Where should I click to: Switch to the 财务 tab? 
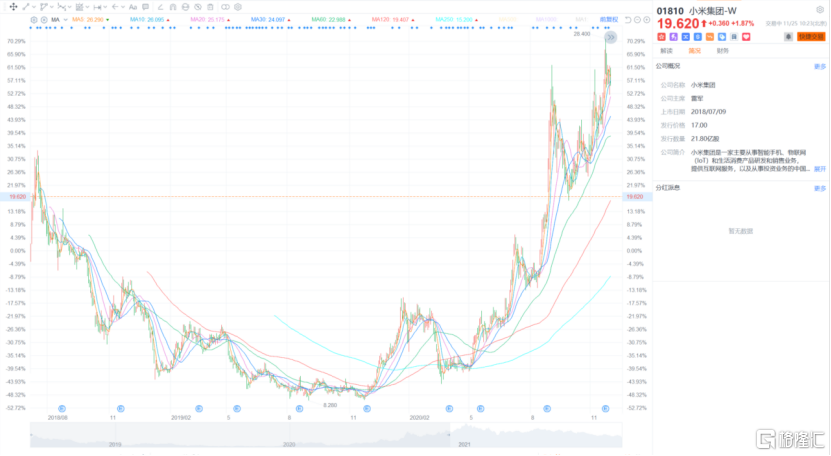[723, 51]
